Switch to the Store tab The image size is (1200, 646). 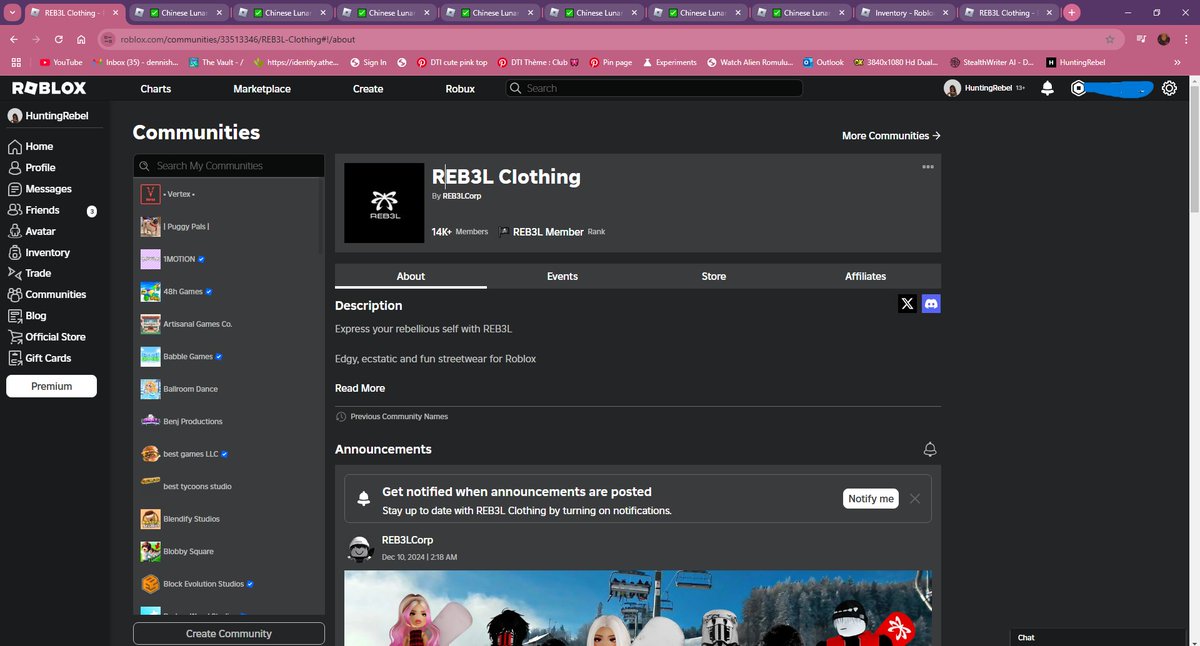[x=714, y=276]
